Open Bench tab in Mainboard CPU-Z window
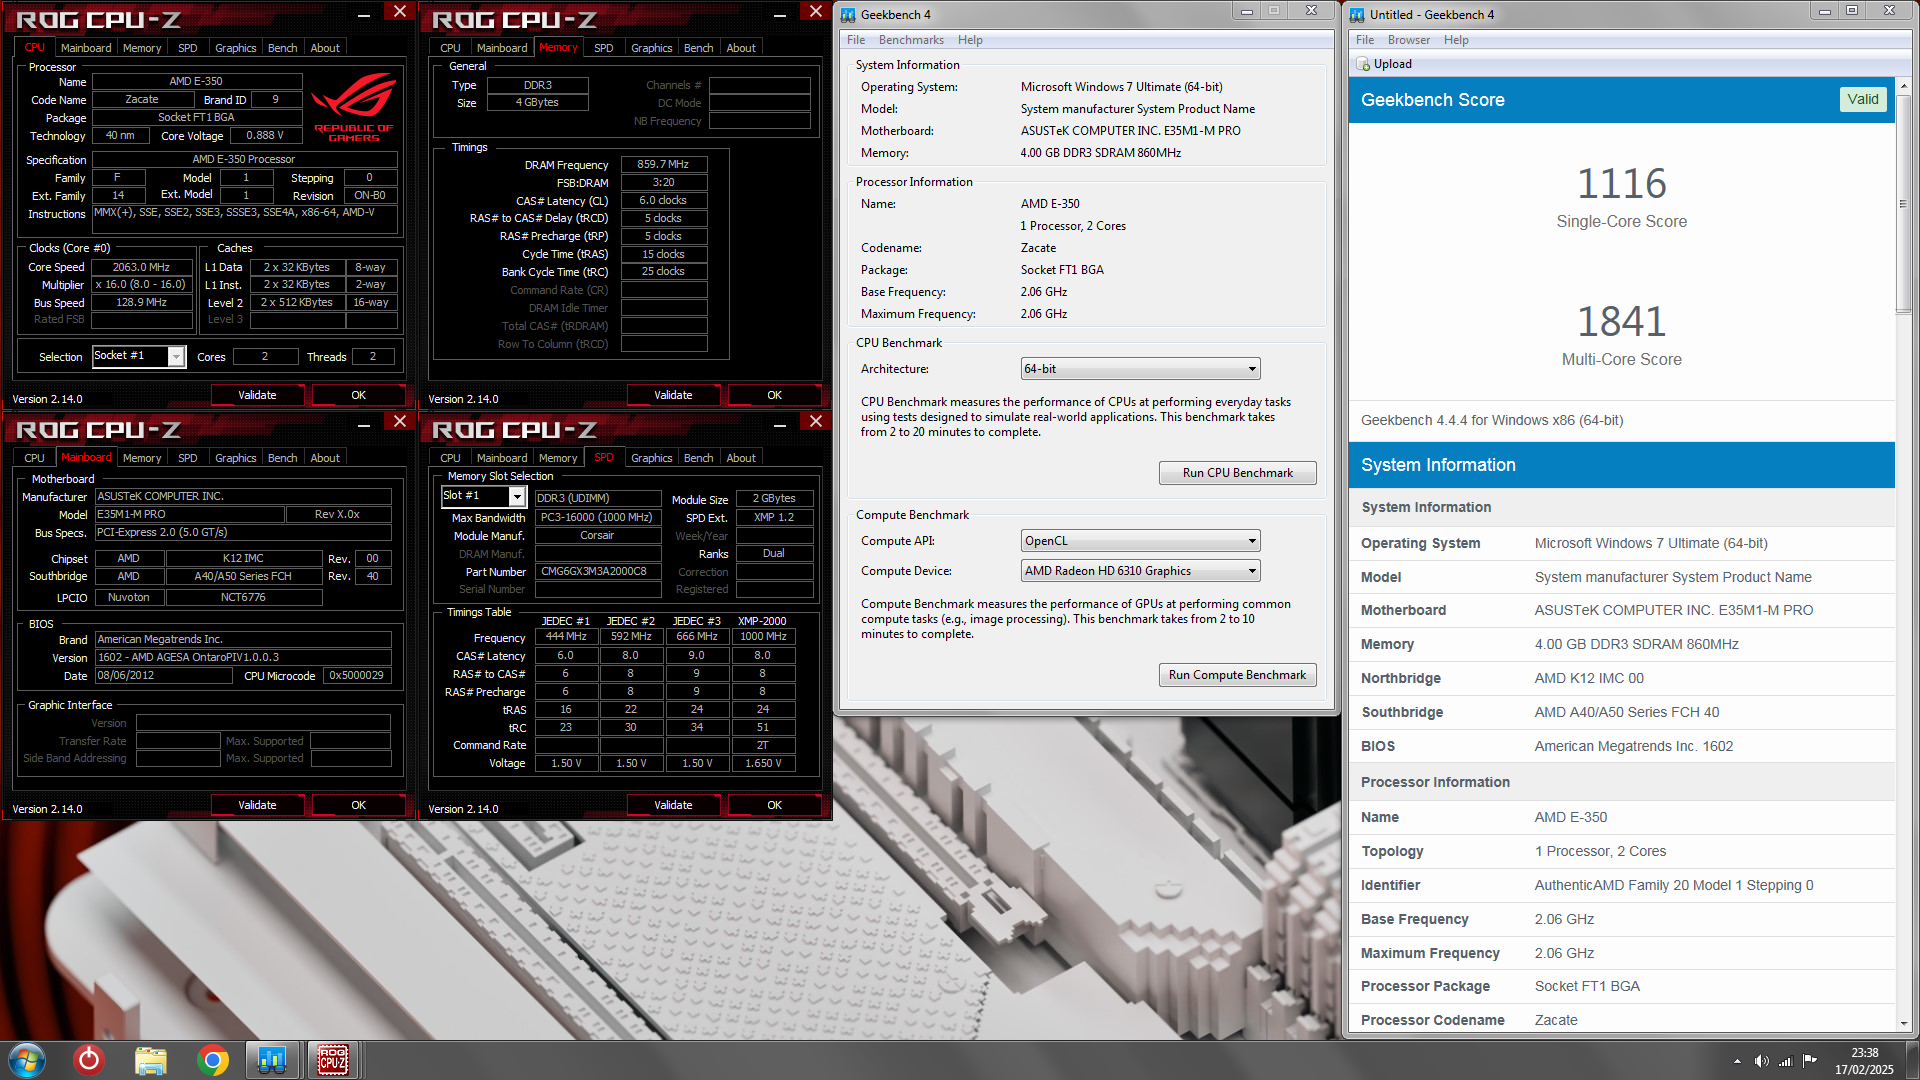Screen dimensions: 1920x1080 click(x=283, y=458)
